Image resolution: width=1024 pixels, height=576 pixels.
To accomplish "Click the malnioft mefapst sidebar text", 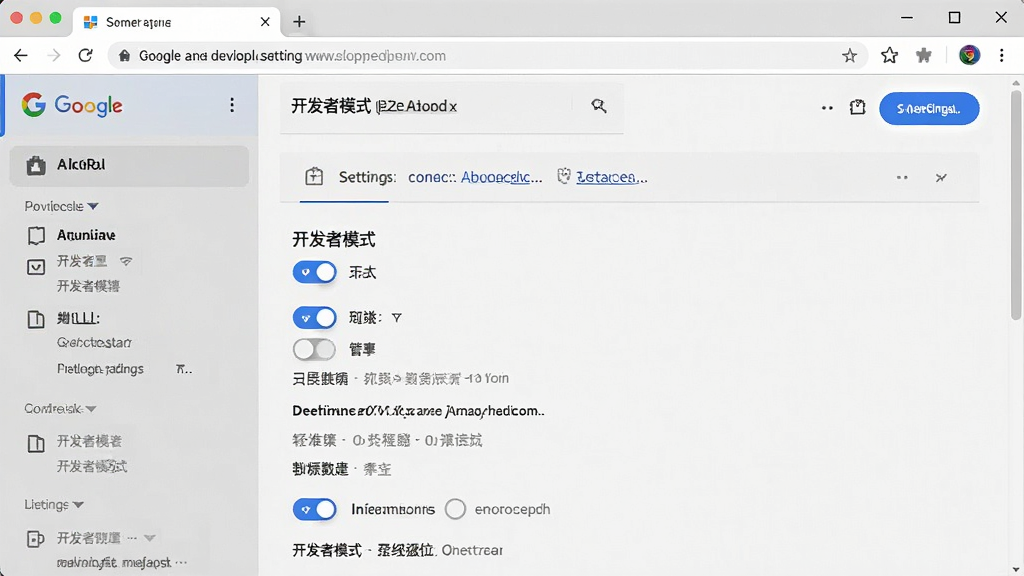I will (x=114, y=562).
